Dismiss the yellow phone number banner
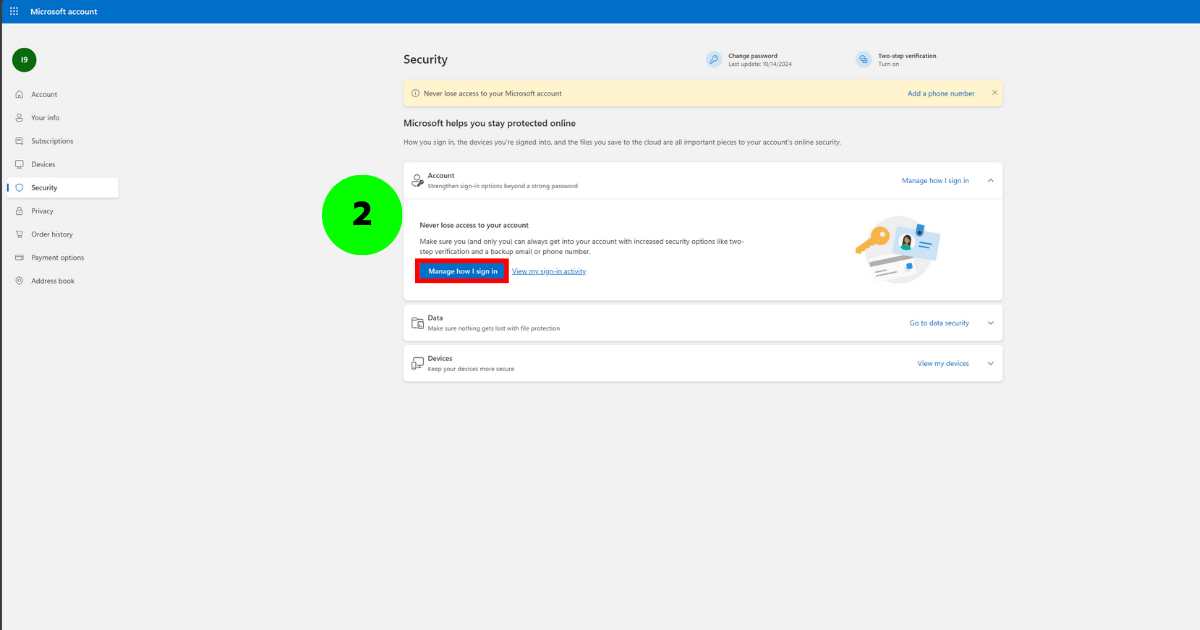This screenshot has width=1200, height=630. pos(994,93)
